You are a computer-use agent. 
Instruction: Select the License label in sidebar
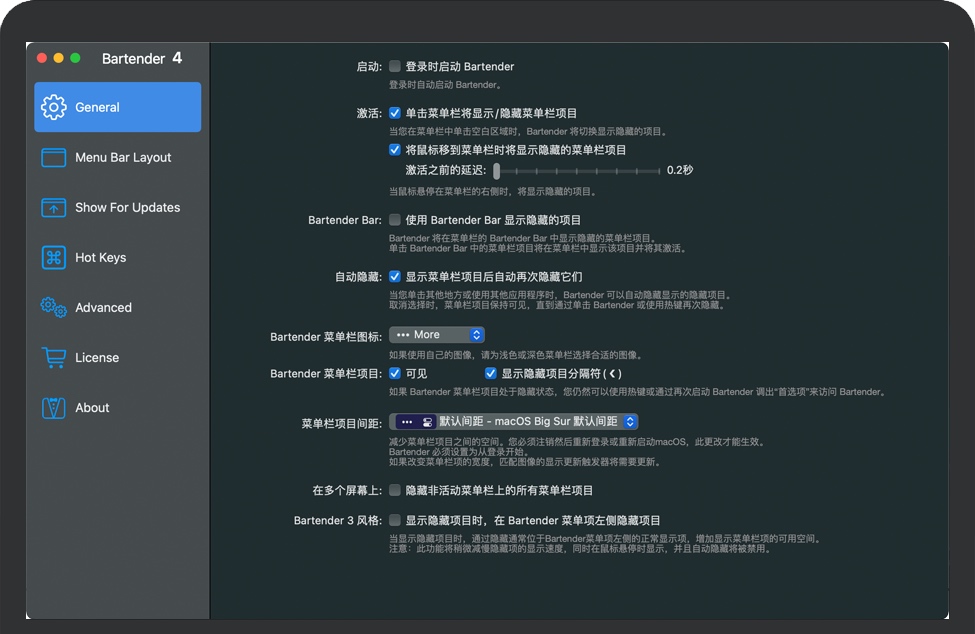click(x=97, y=357)
